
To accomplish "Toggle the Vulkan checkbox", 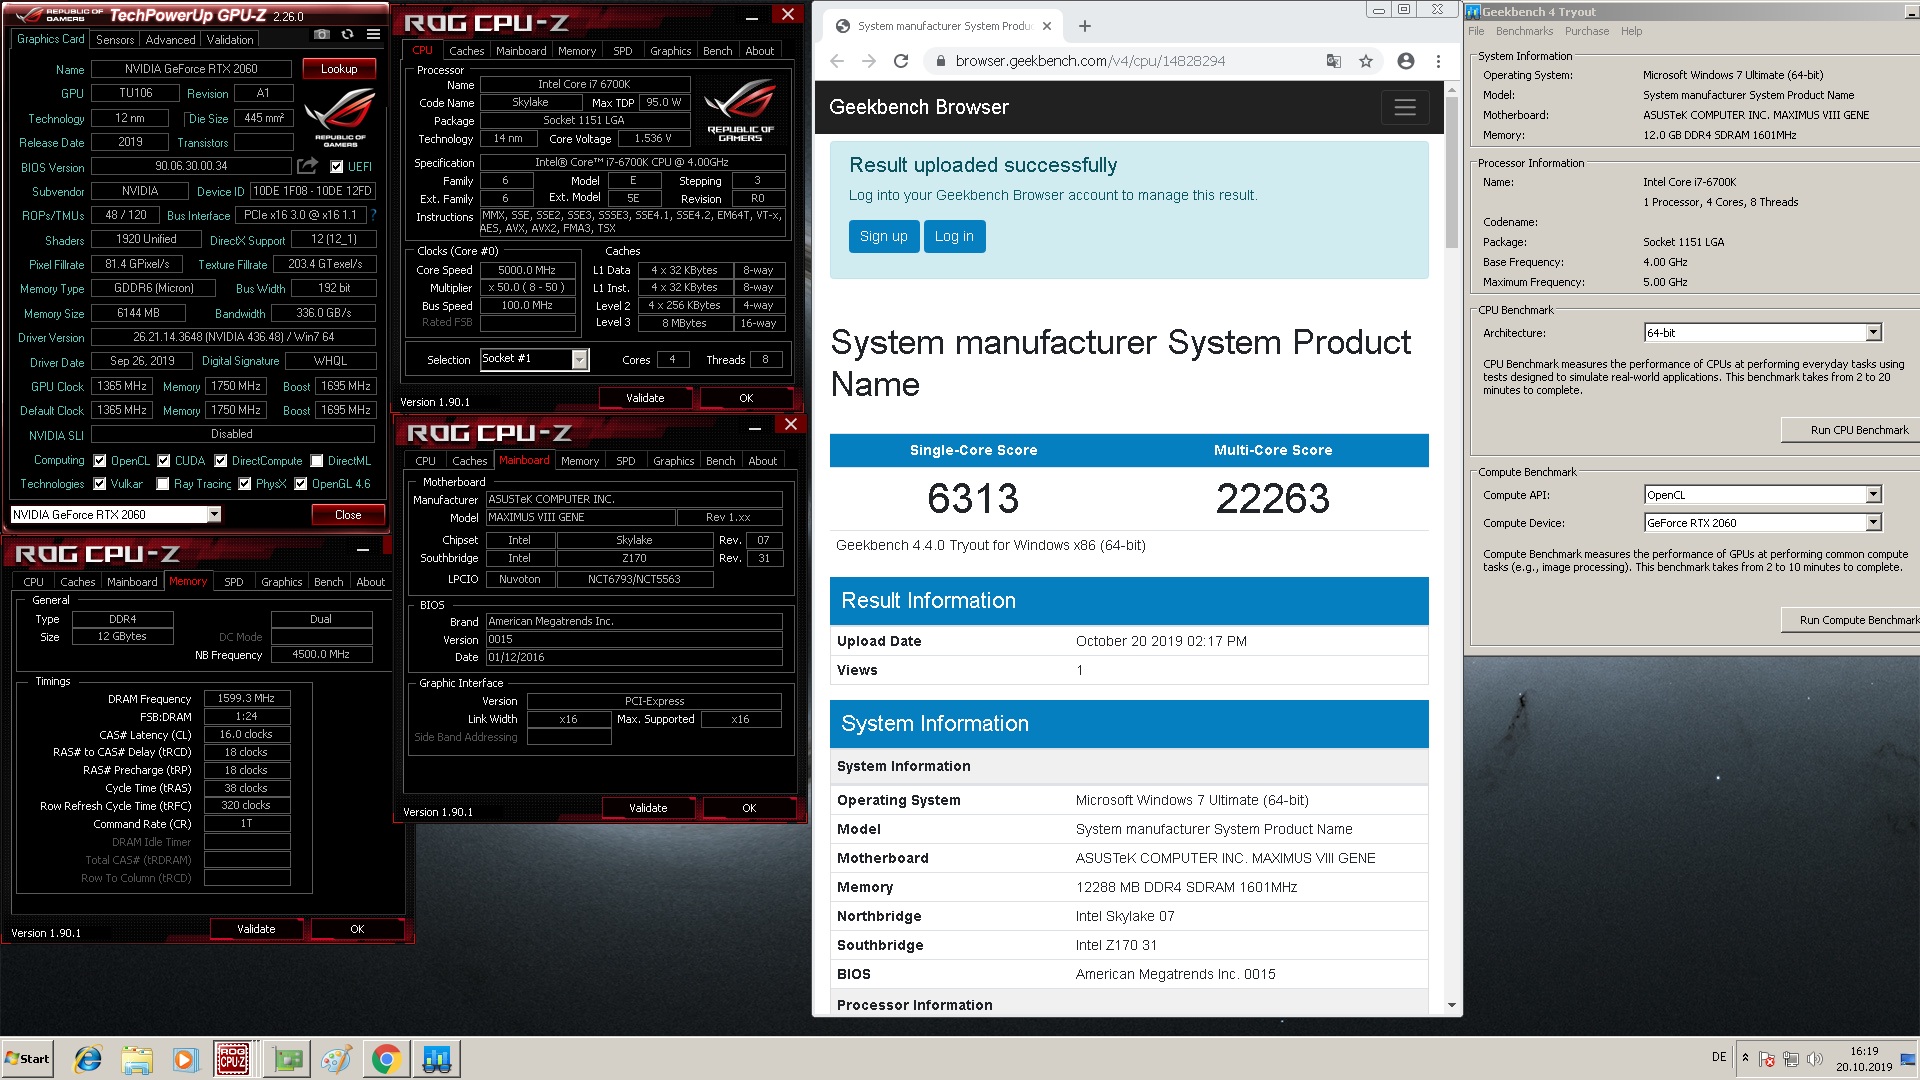I will pyautogui.click(x=100, y=484).
